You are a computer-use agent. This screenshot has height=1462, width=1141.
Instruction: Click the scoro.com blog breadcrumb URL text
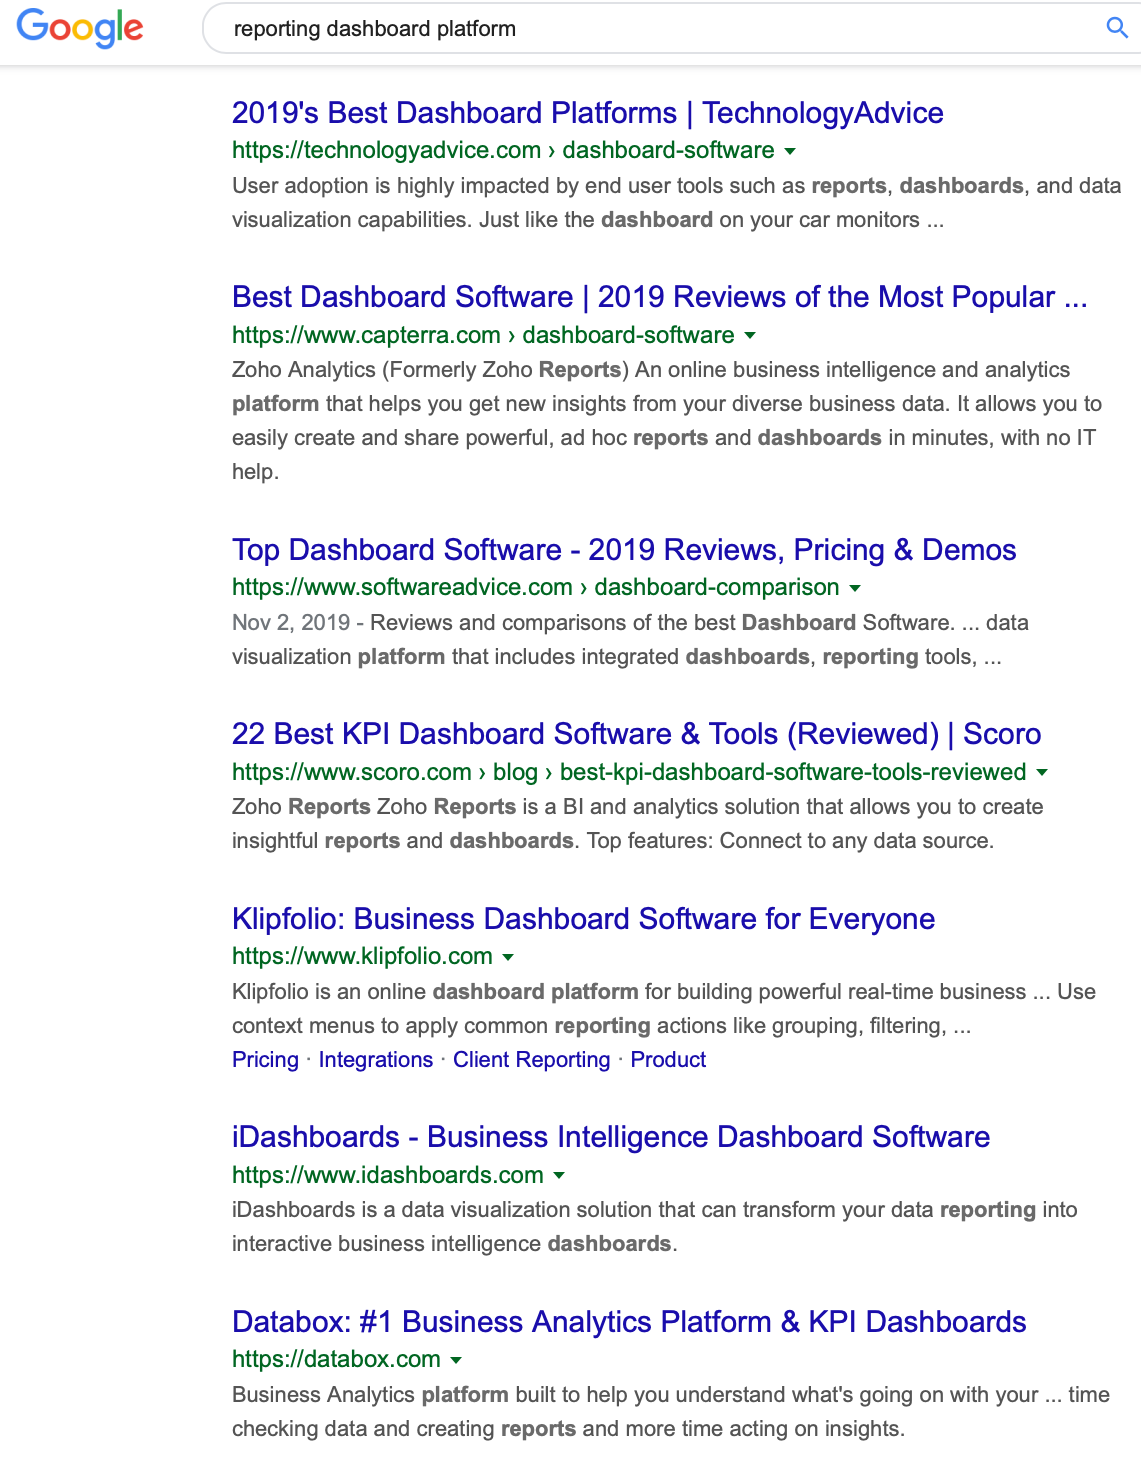point(629,772)
